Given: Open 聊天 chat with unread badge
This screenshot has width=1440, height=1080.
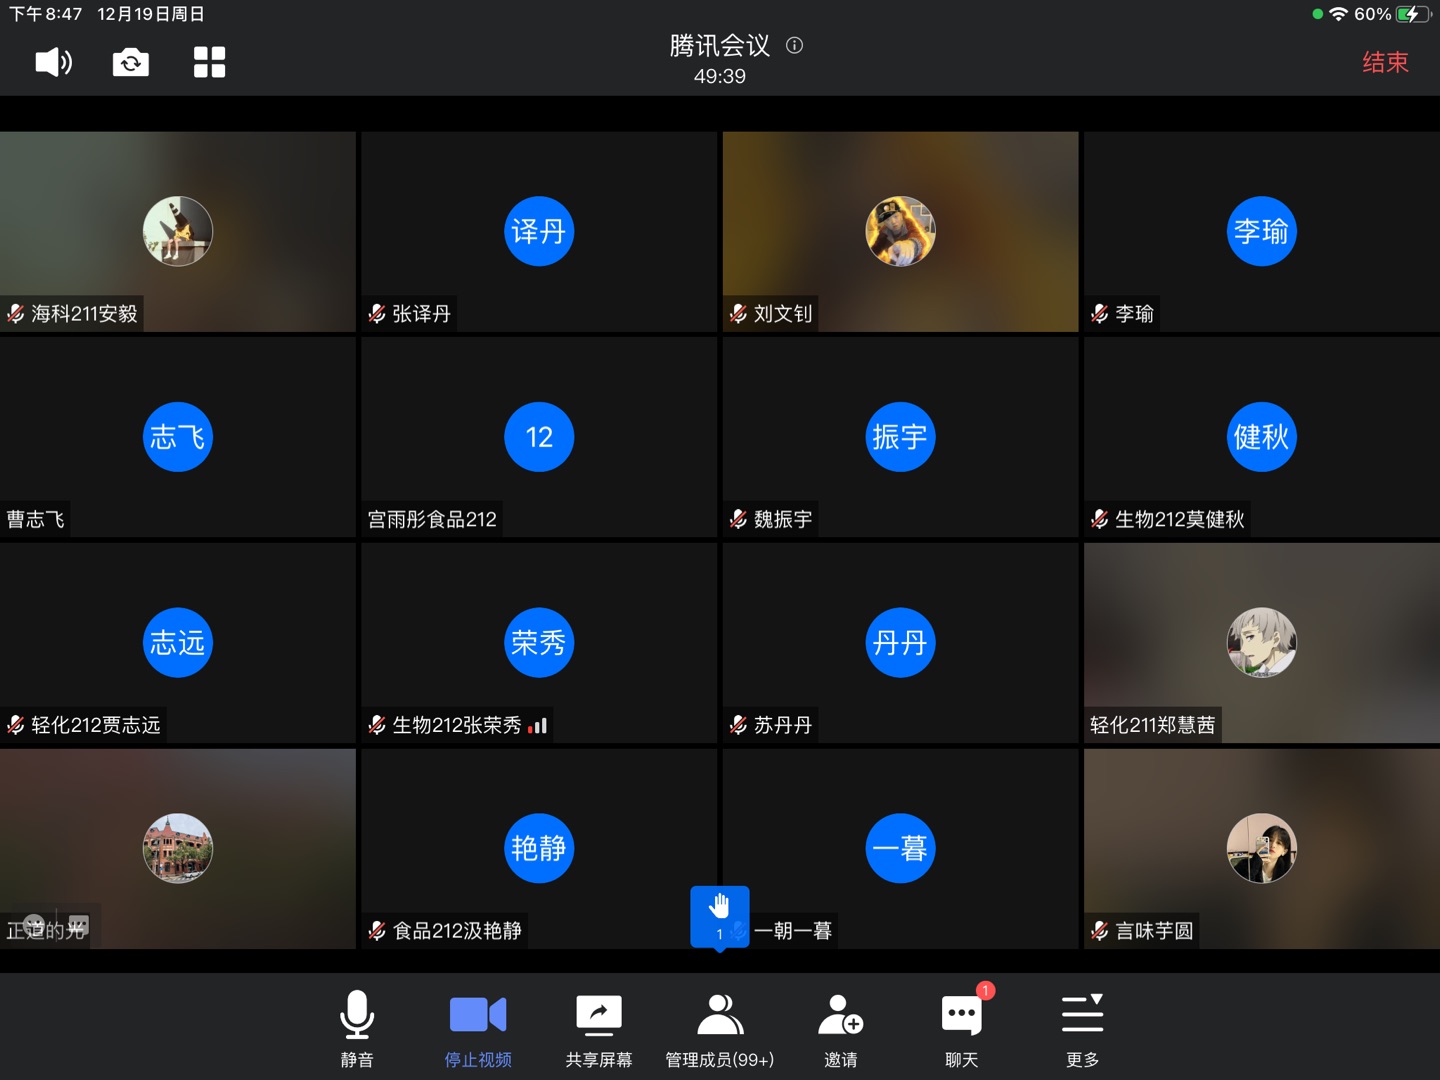Looking at the screenshot, I should click(961, 1028).
